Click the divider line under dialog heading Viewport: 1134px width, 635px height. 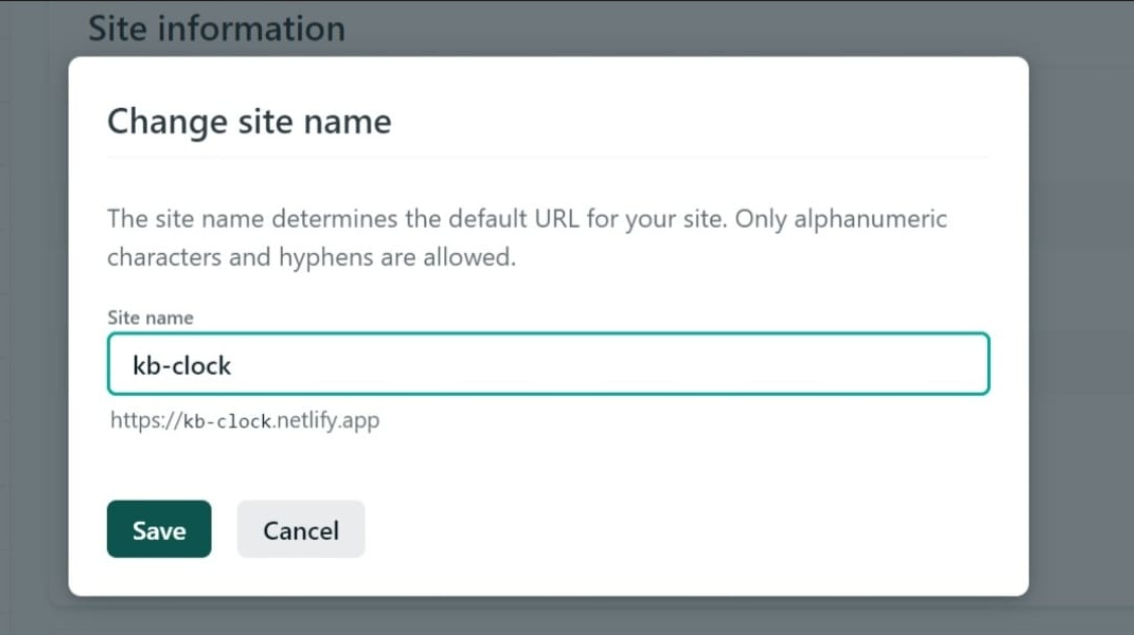point(548,158)
